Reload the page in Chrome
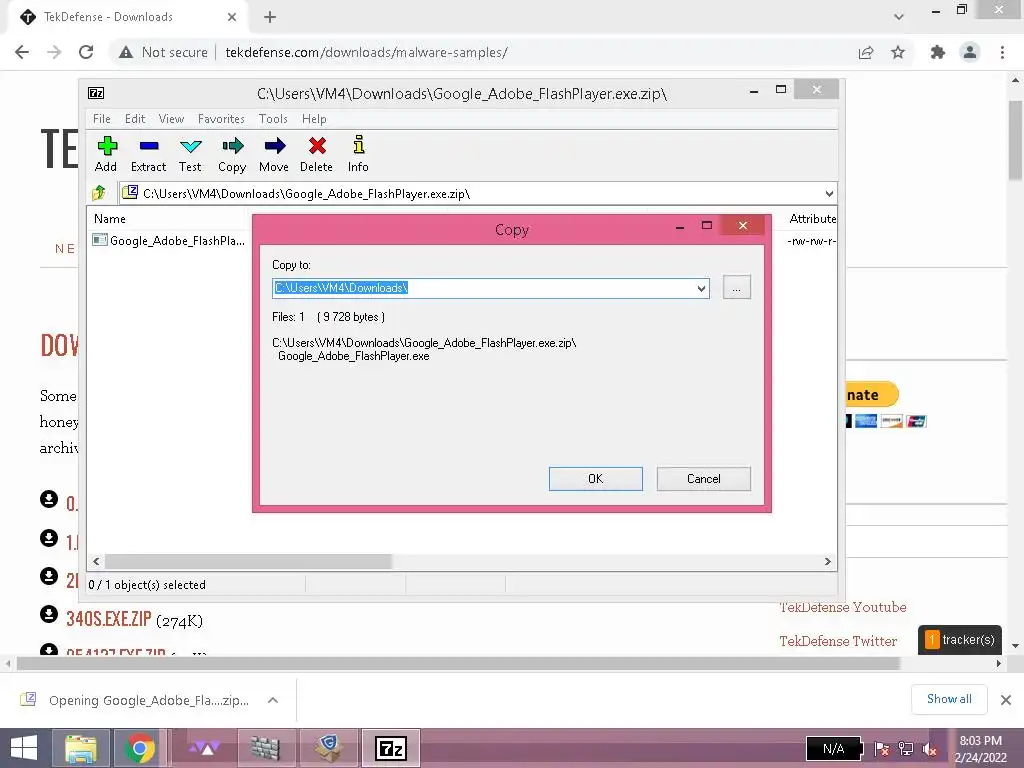Image resolution: width=1024 pixels, height=768 pixels. pyautogui.click(x=86, y=52)
